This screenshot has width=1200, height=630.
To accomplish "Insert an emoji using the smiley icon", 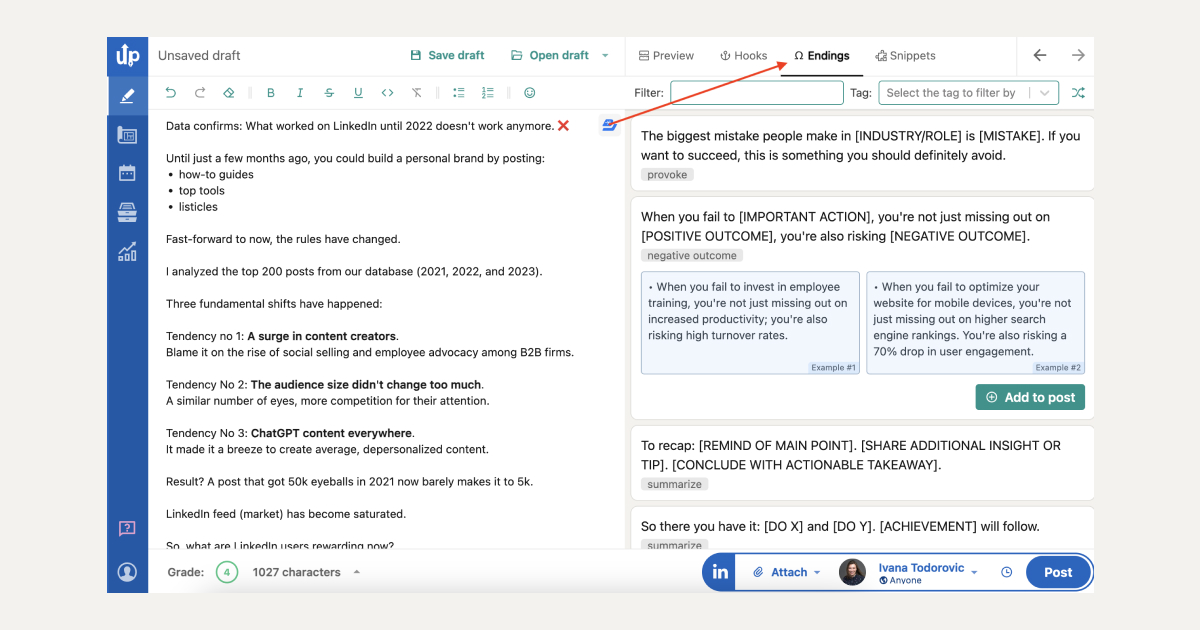I will (x=529, y=92).
